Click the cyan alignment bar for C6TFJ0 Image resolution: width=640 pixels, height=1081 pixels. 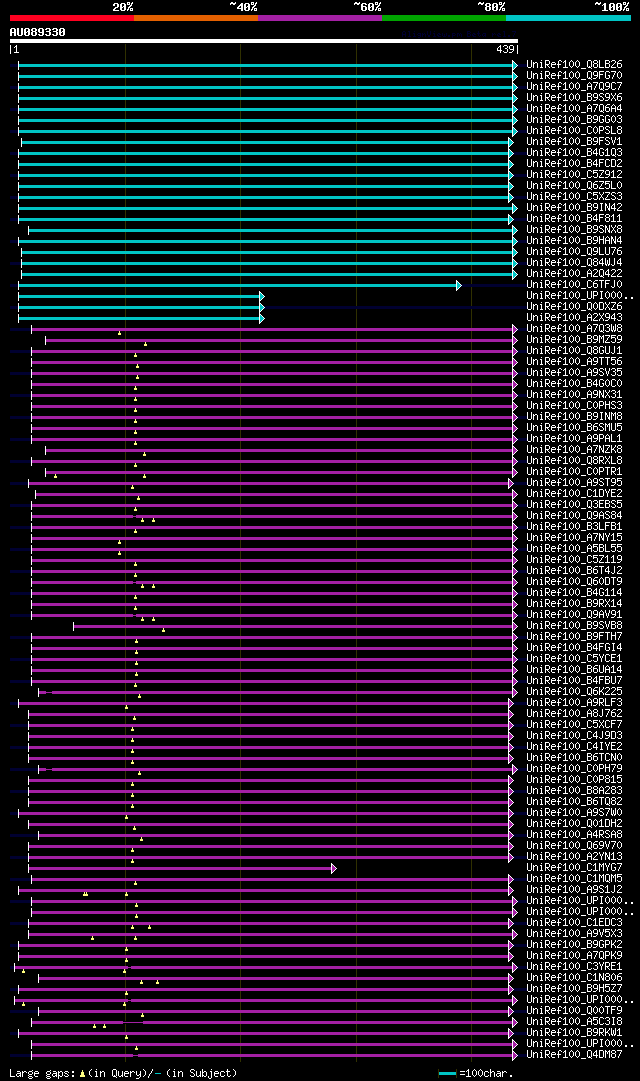(x=237, y=285)
